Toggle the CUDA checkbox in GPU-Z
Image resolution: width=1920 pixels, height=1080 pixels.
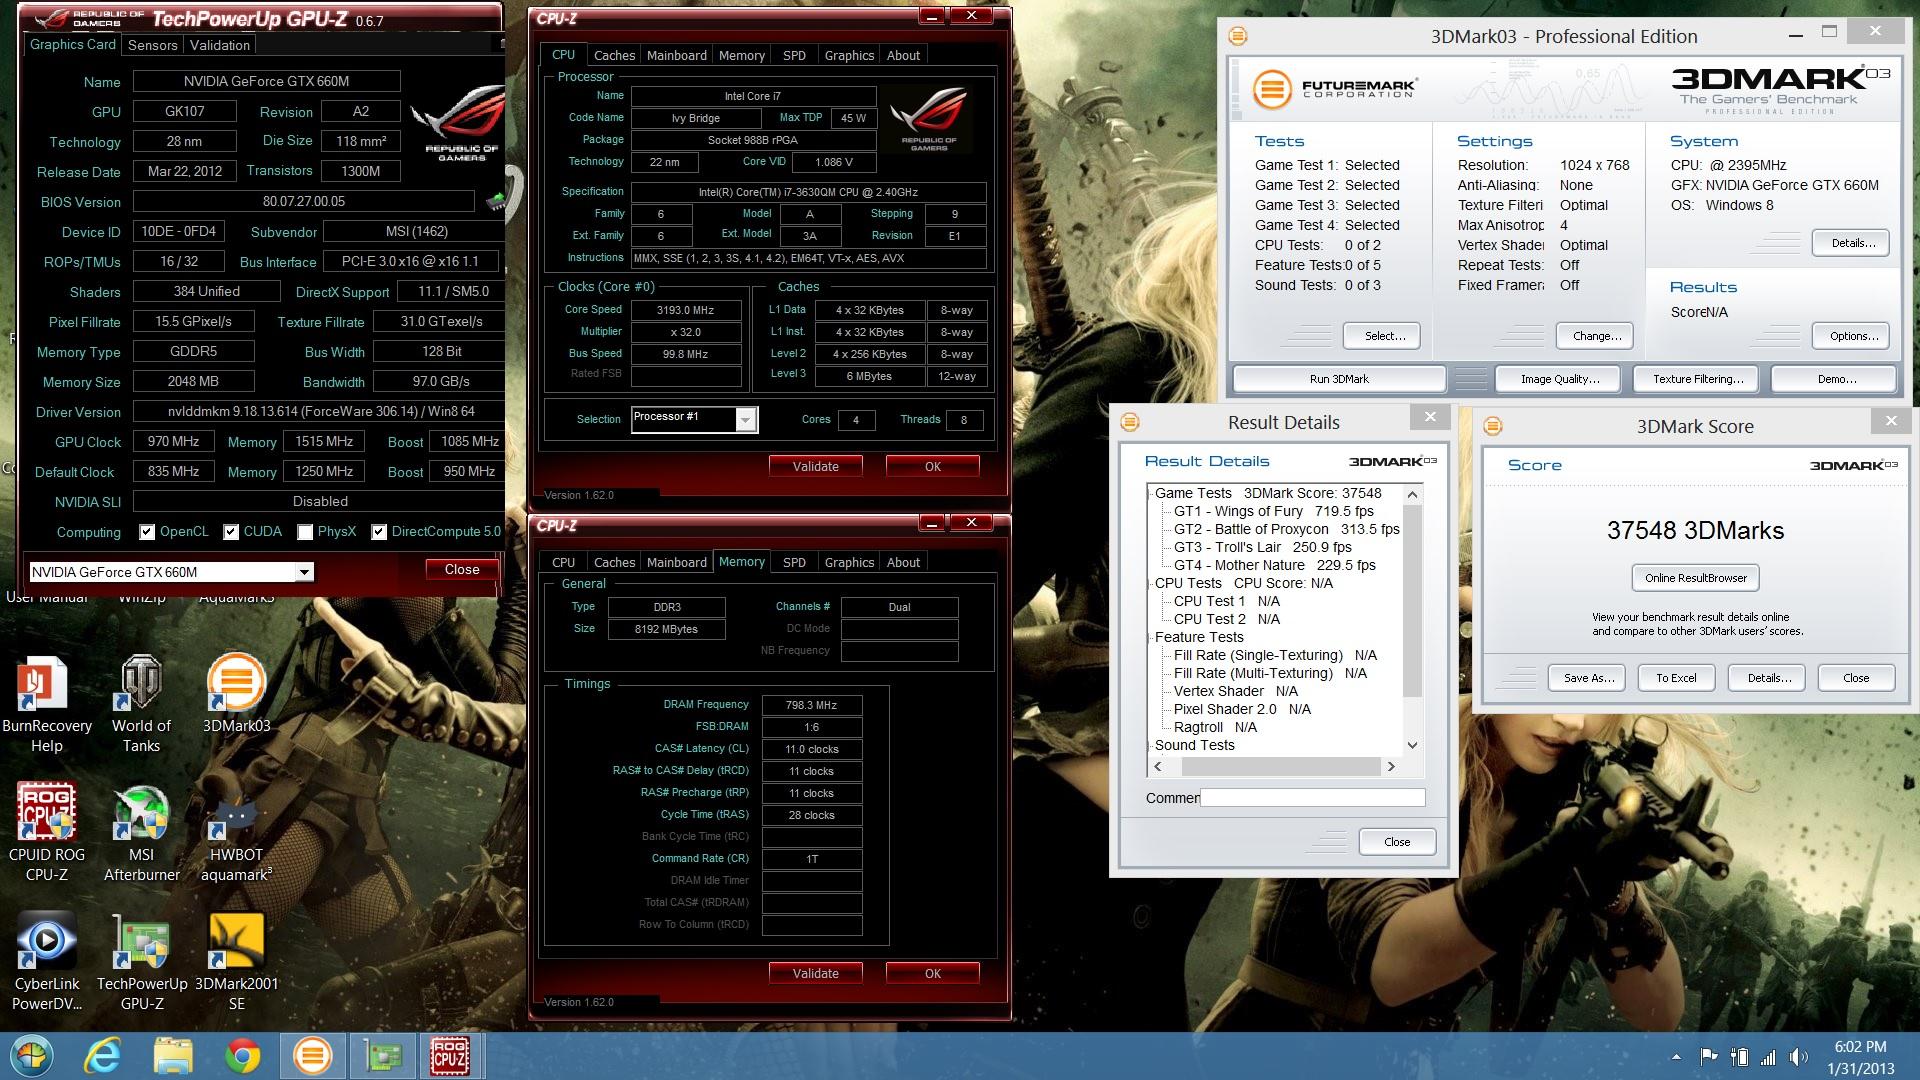pos(231,532)
